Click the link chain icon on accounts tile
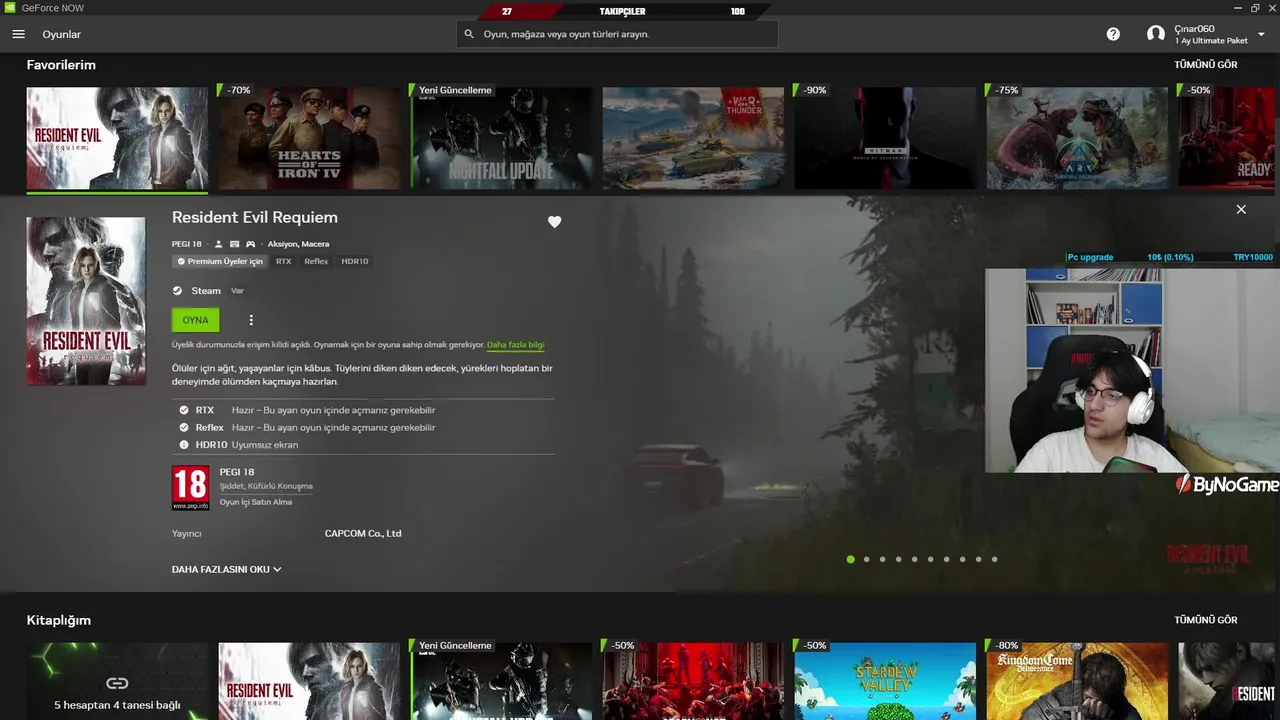This screenshot has height=720, width=1280. pos(117,683)
